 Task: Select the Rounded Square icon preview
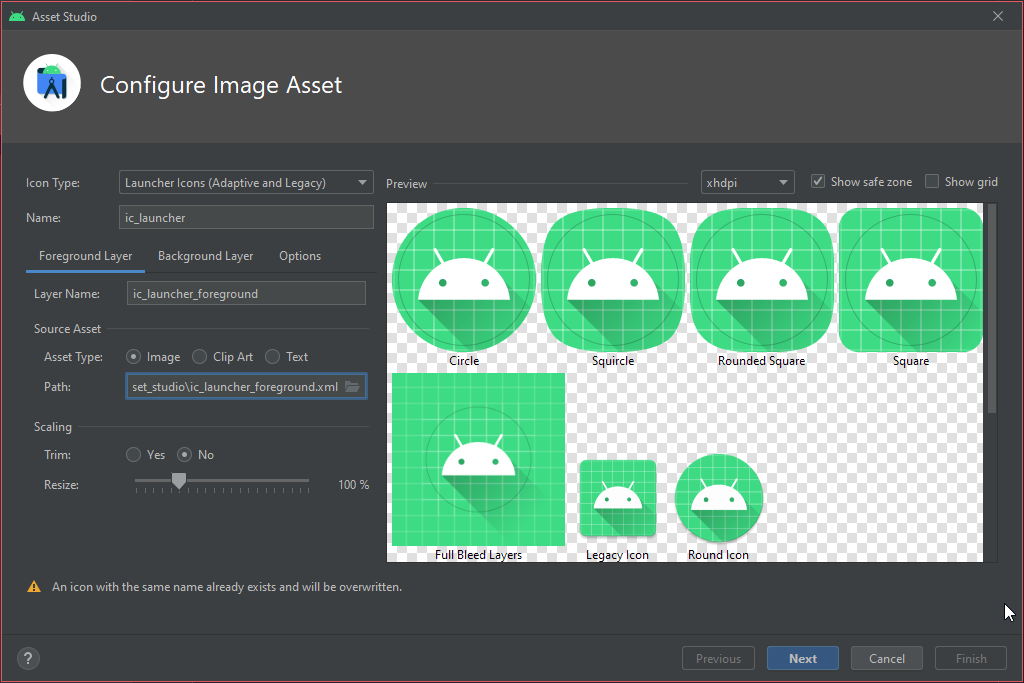[761, 280]
